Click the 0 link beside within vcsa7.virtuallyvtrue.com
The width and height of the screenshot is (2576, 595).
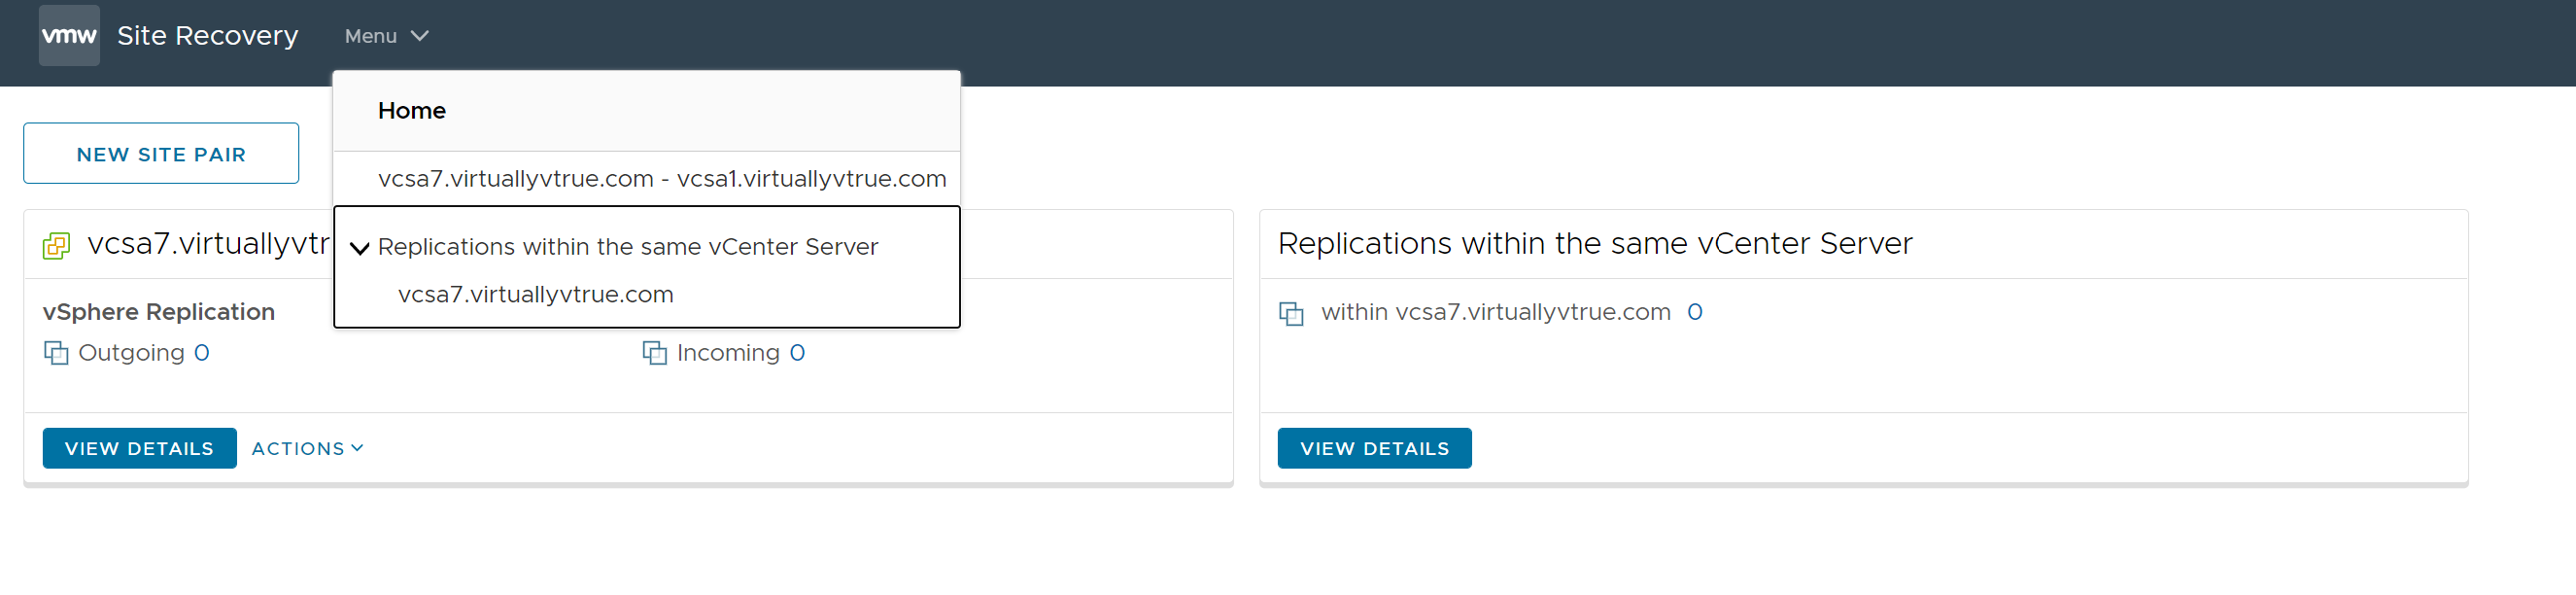tap(1696, 311)
